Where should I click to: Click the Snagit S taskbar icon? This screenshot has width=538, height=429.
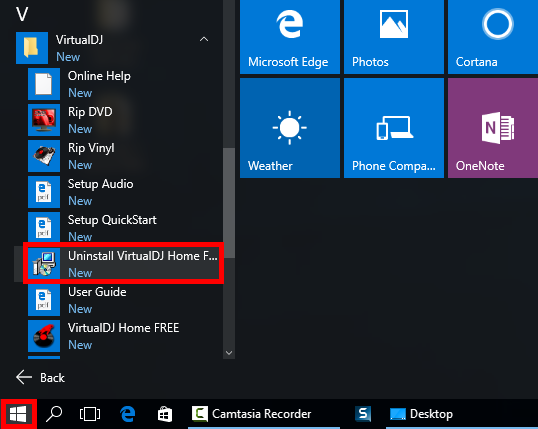coord(363,414)
